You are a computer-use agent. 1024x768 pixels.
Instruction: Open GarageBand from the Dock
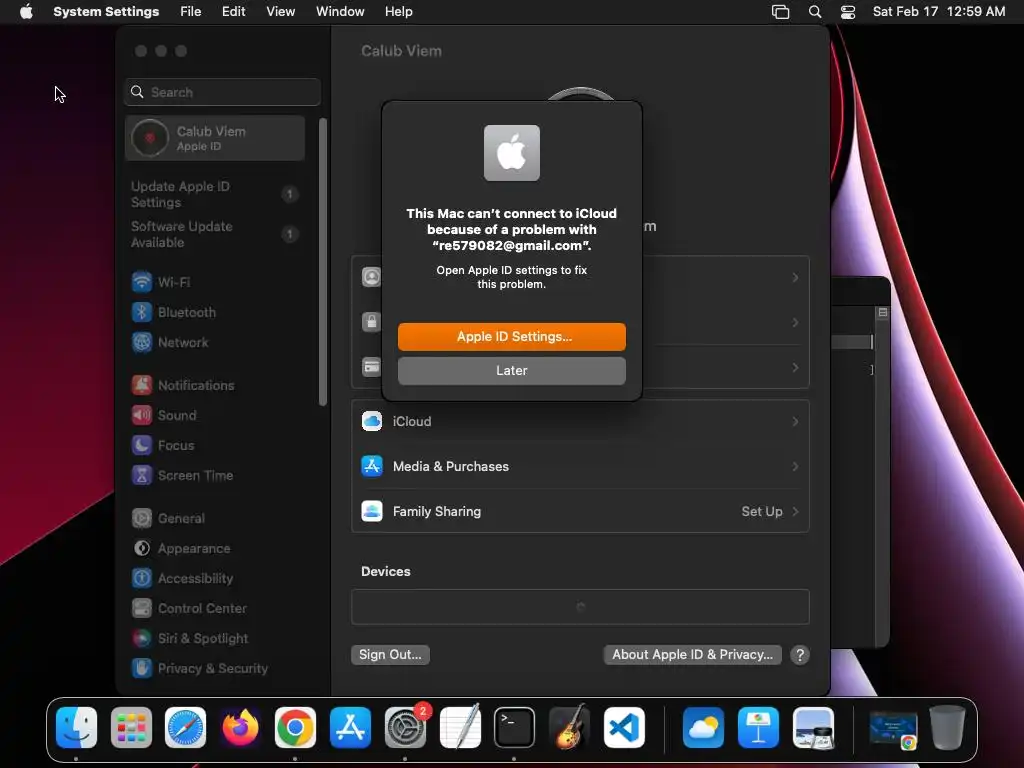[x=569, y=728]
